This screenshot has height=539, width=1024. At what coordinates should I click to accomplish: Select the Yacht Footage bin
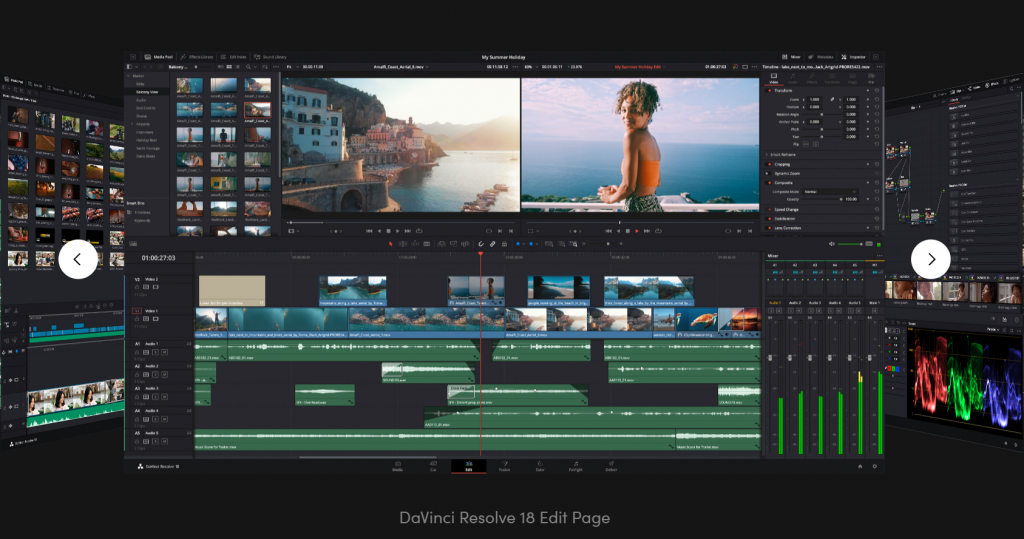coord(148,148)
